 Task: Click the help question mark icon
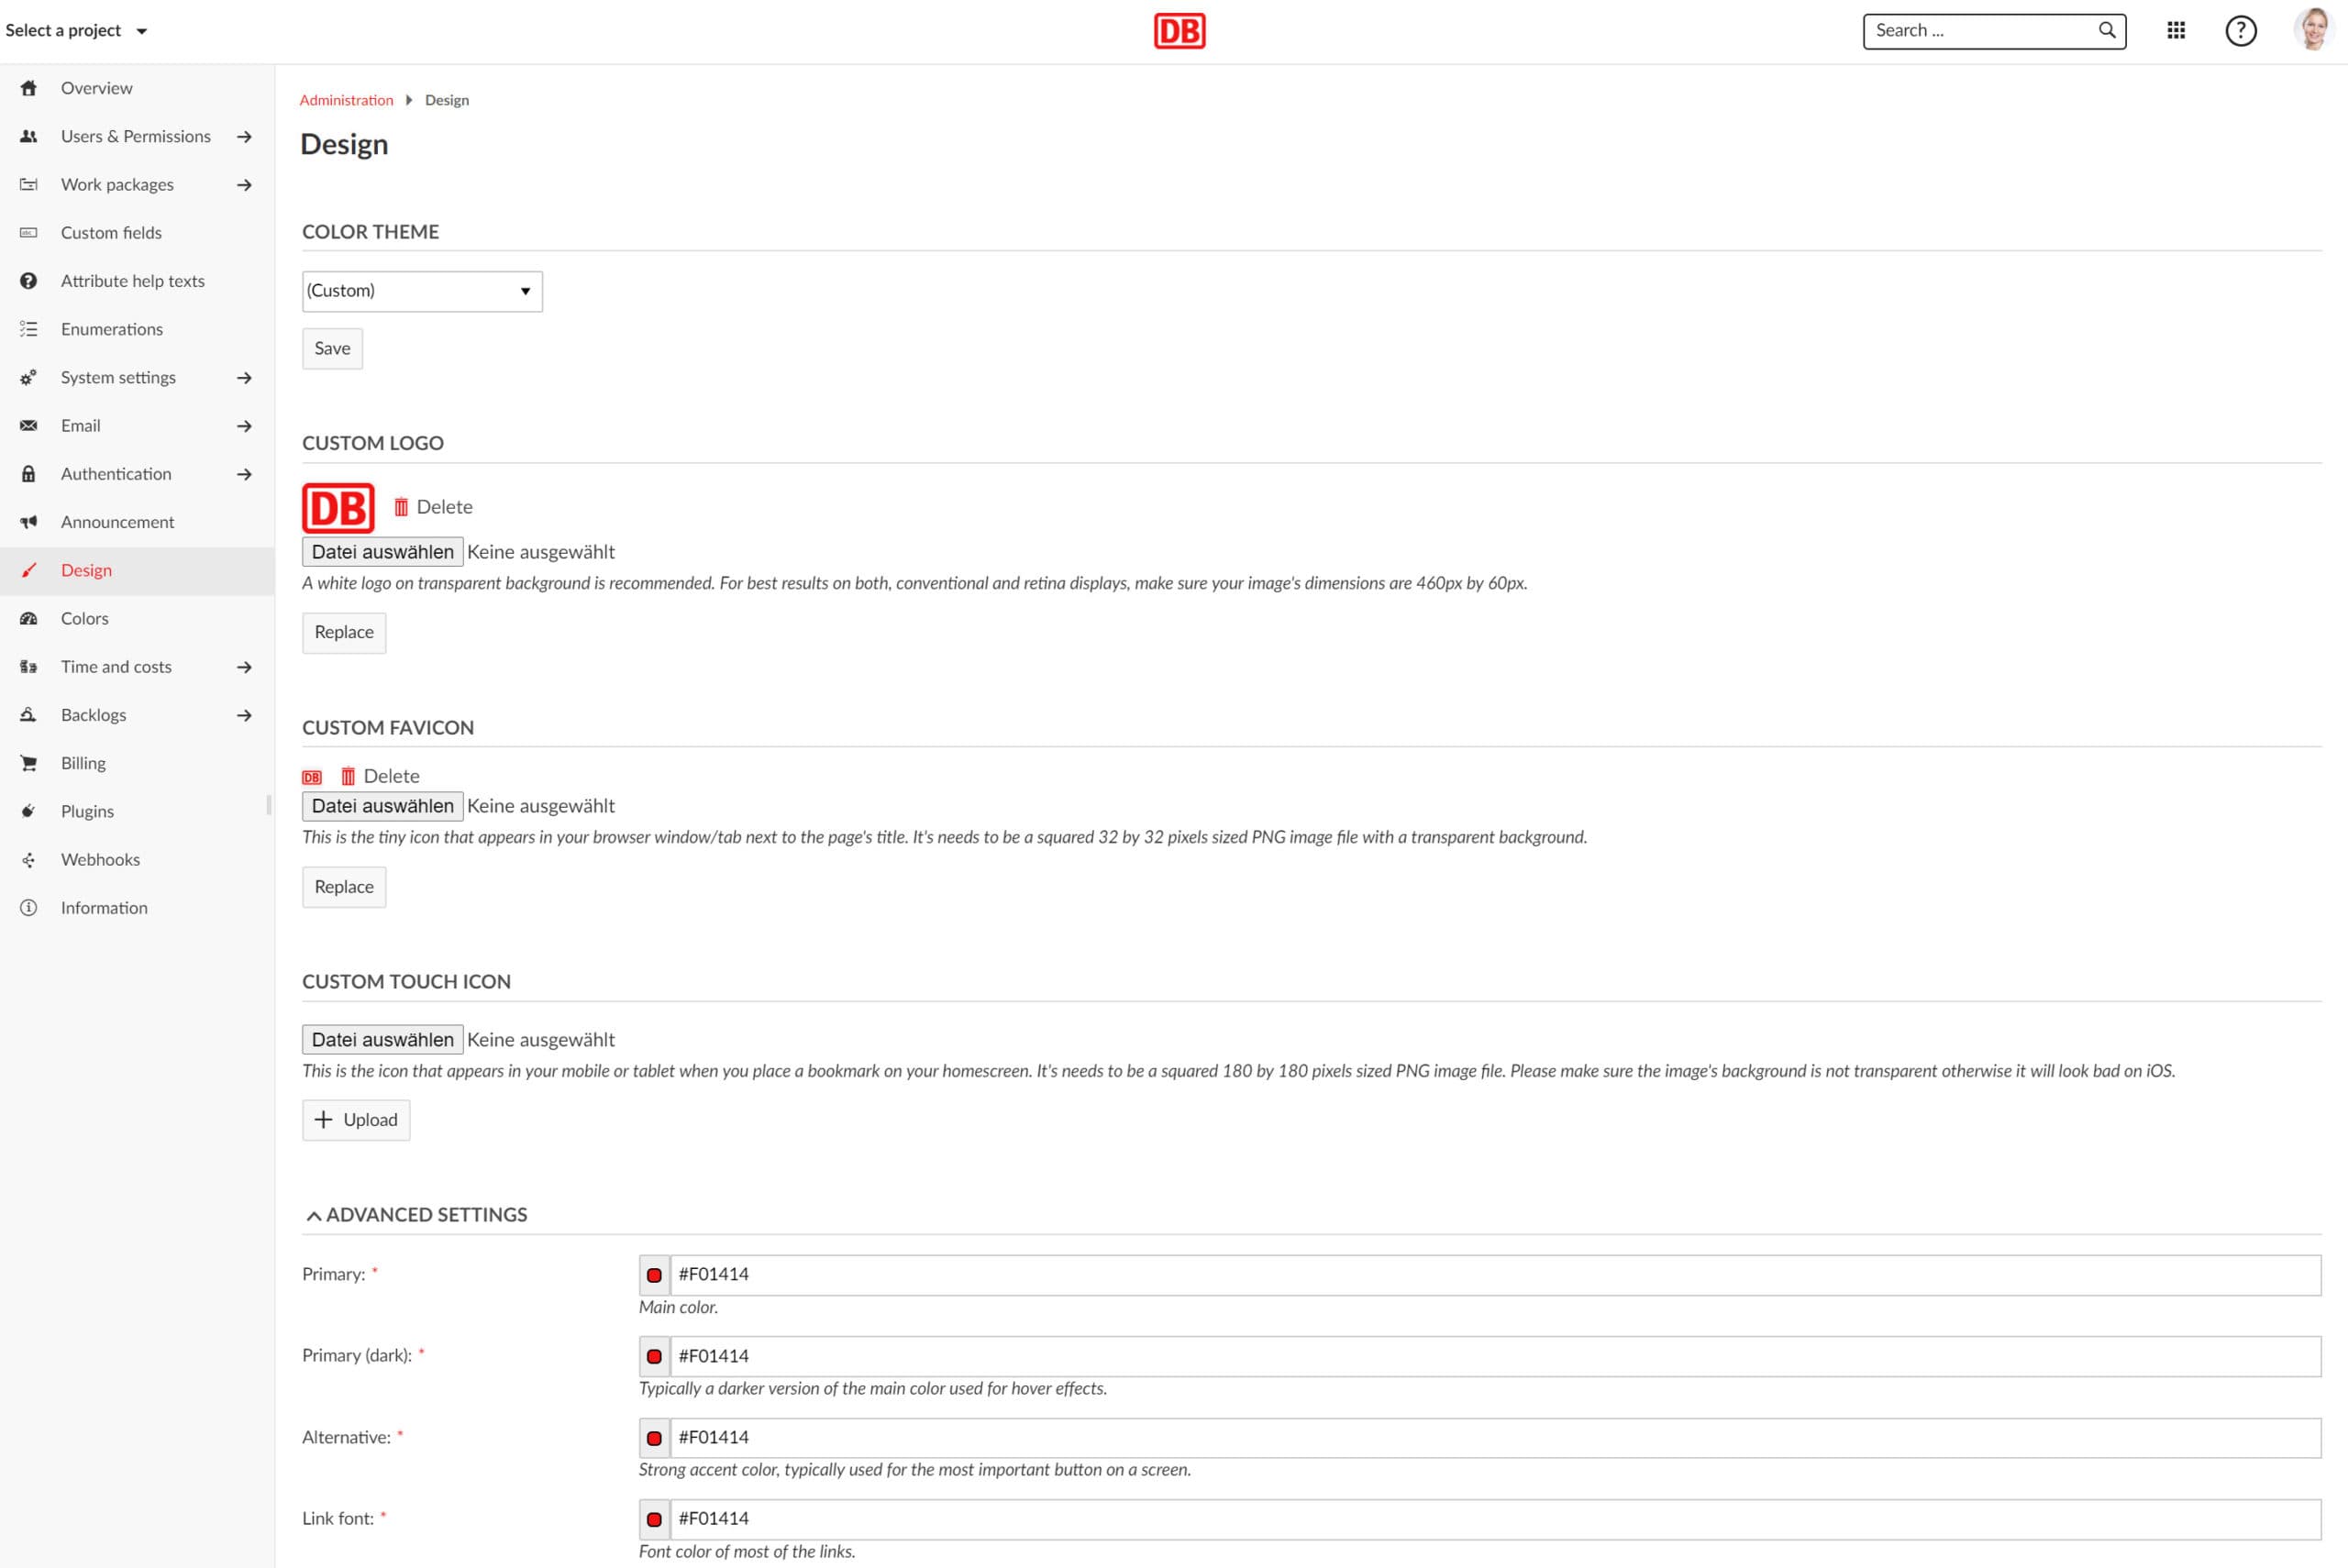point(2242,30)
